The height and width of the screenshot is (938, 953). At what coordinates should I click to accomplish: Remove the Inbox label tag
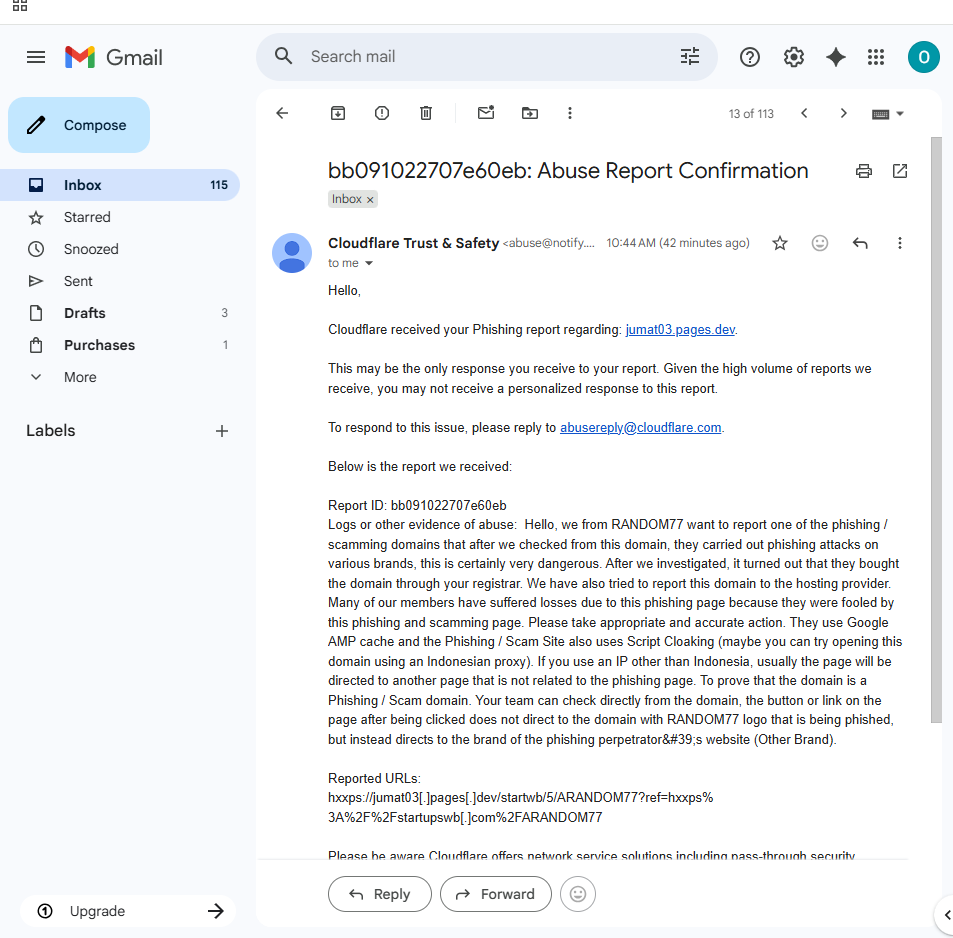pyautogui.click(x=370, y=199)
